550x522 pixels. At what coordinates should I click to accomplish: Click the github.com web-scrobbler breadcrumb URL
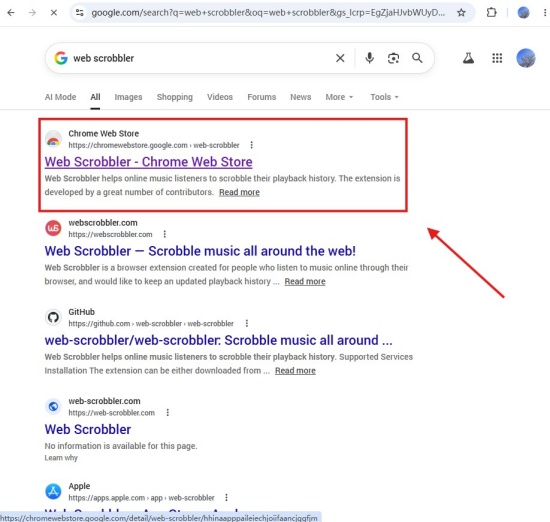(x=151, y=323)
